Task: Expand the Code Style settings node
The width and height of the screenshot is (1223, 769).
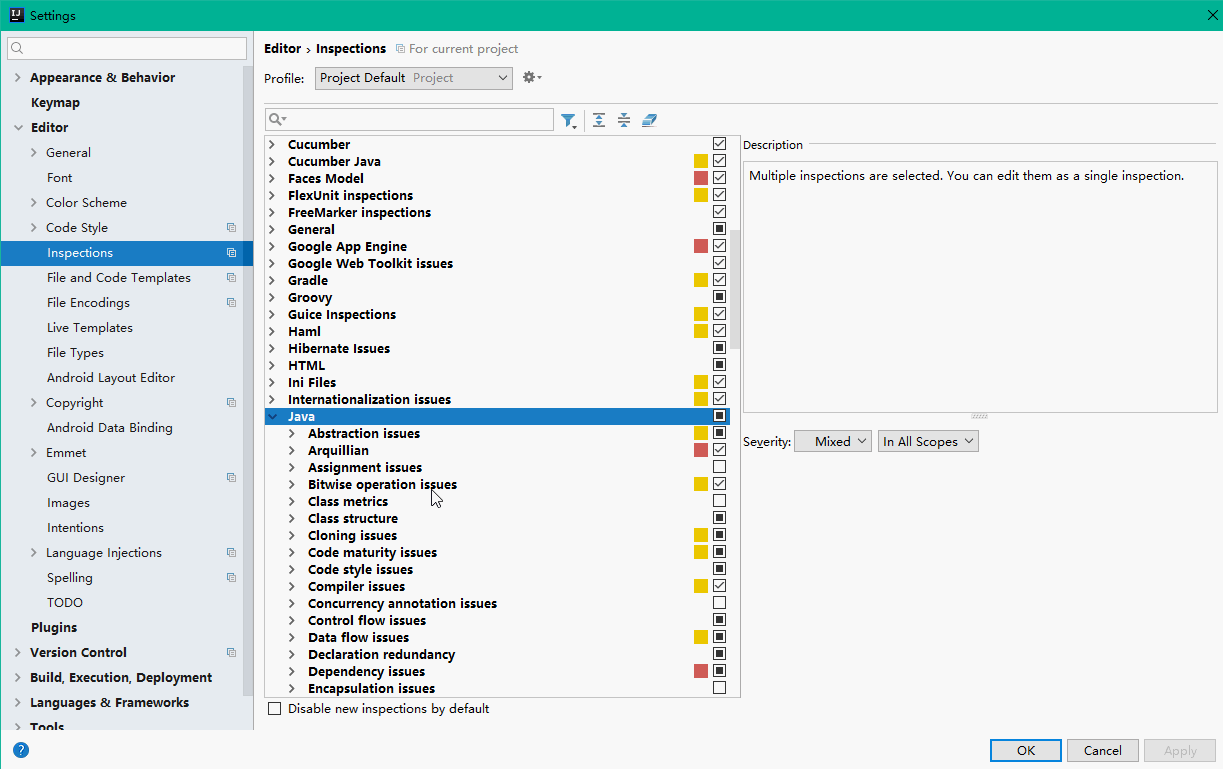Action: (34, 228)
